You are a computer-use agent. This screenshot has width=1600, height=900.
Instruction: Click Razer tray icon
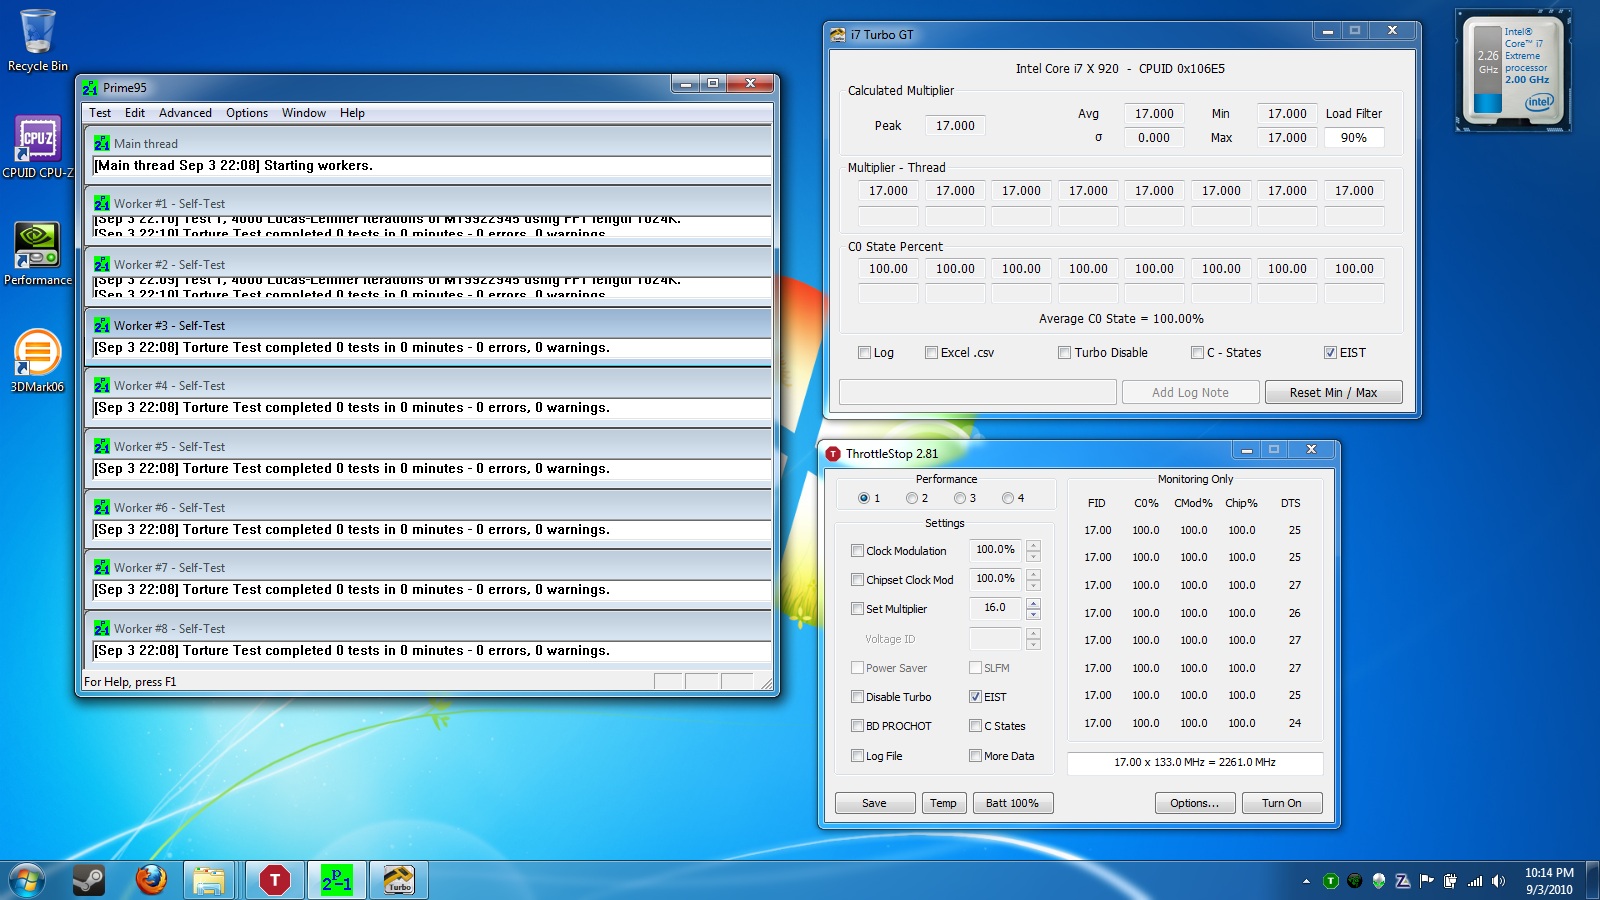pyautogui.click(x=1354, y=881)
